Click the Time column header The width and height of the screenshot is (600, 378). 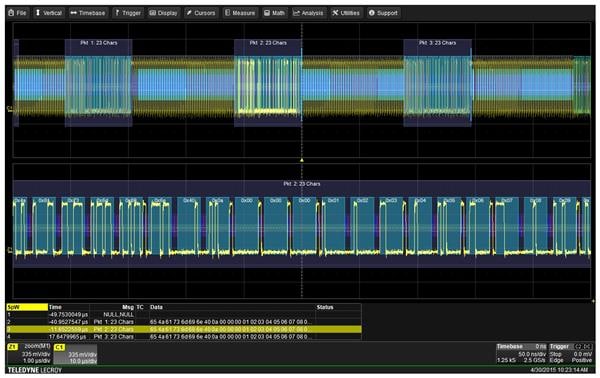55,307
